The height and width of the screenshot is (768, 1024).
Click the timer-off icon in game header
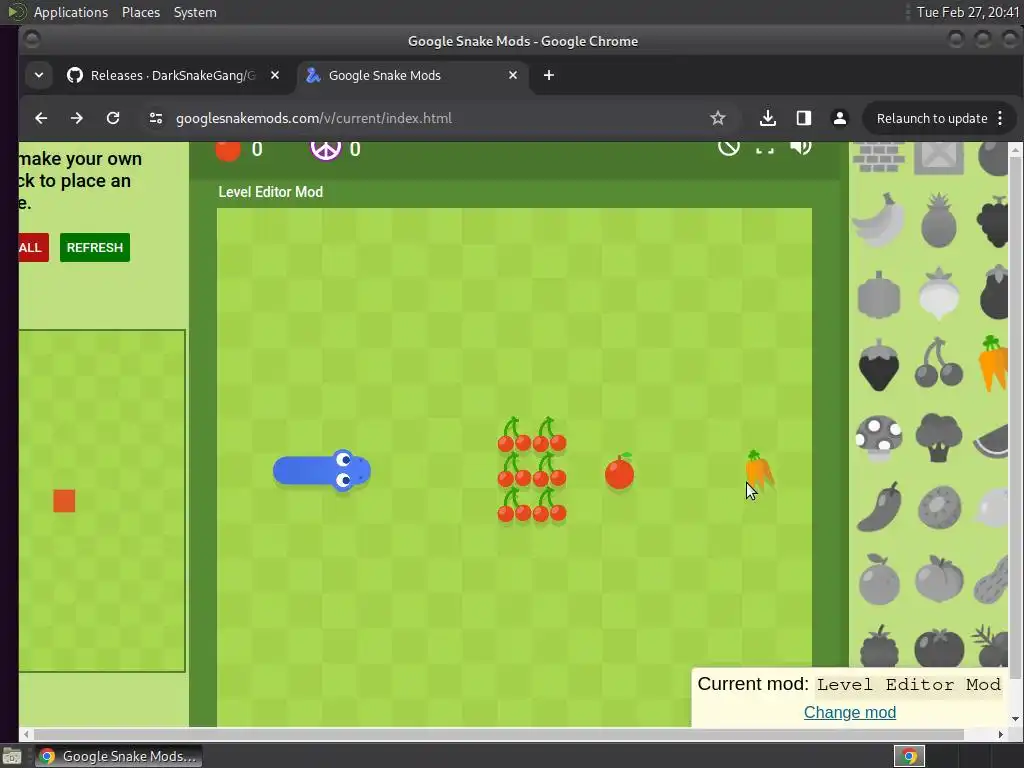click(x=729, y=148)
